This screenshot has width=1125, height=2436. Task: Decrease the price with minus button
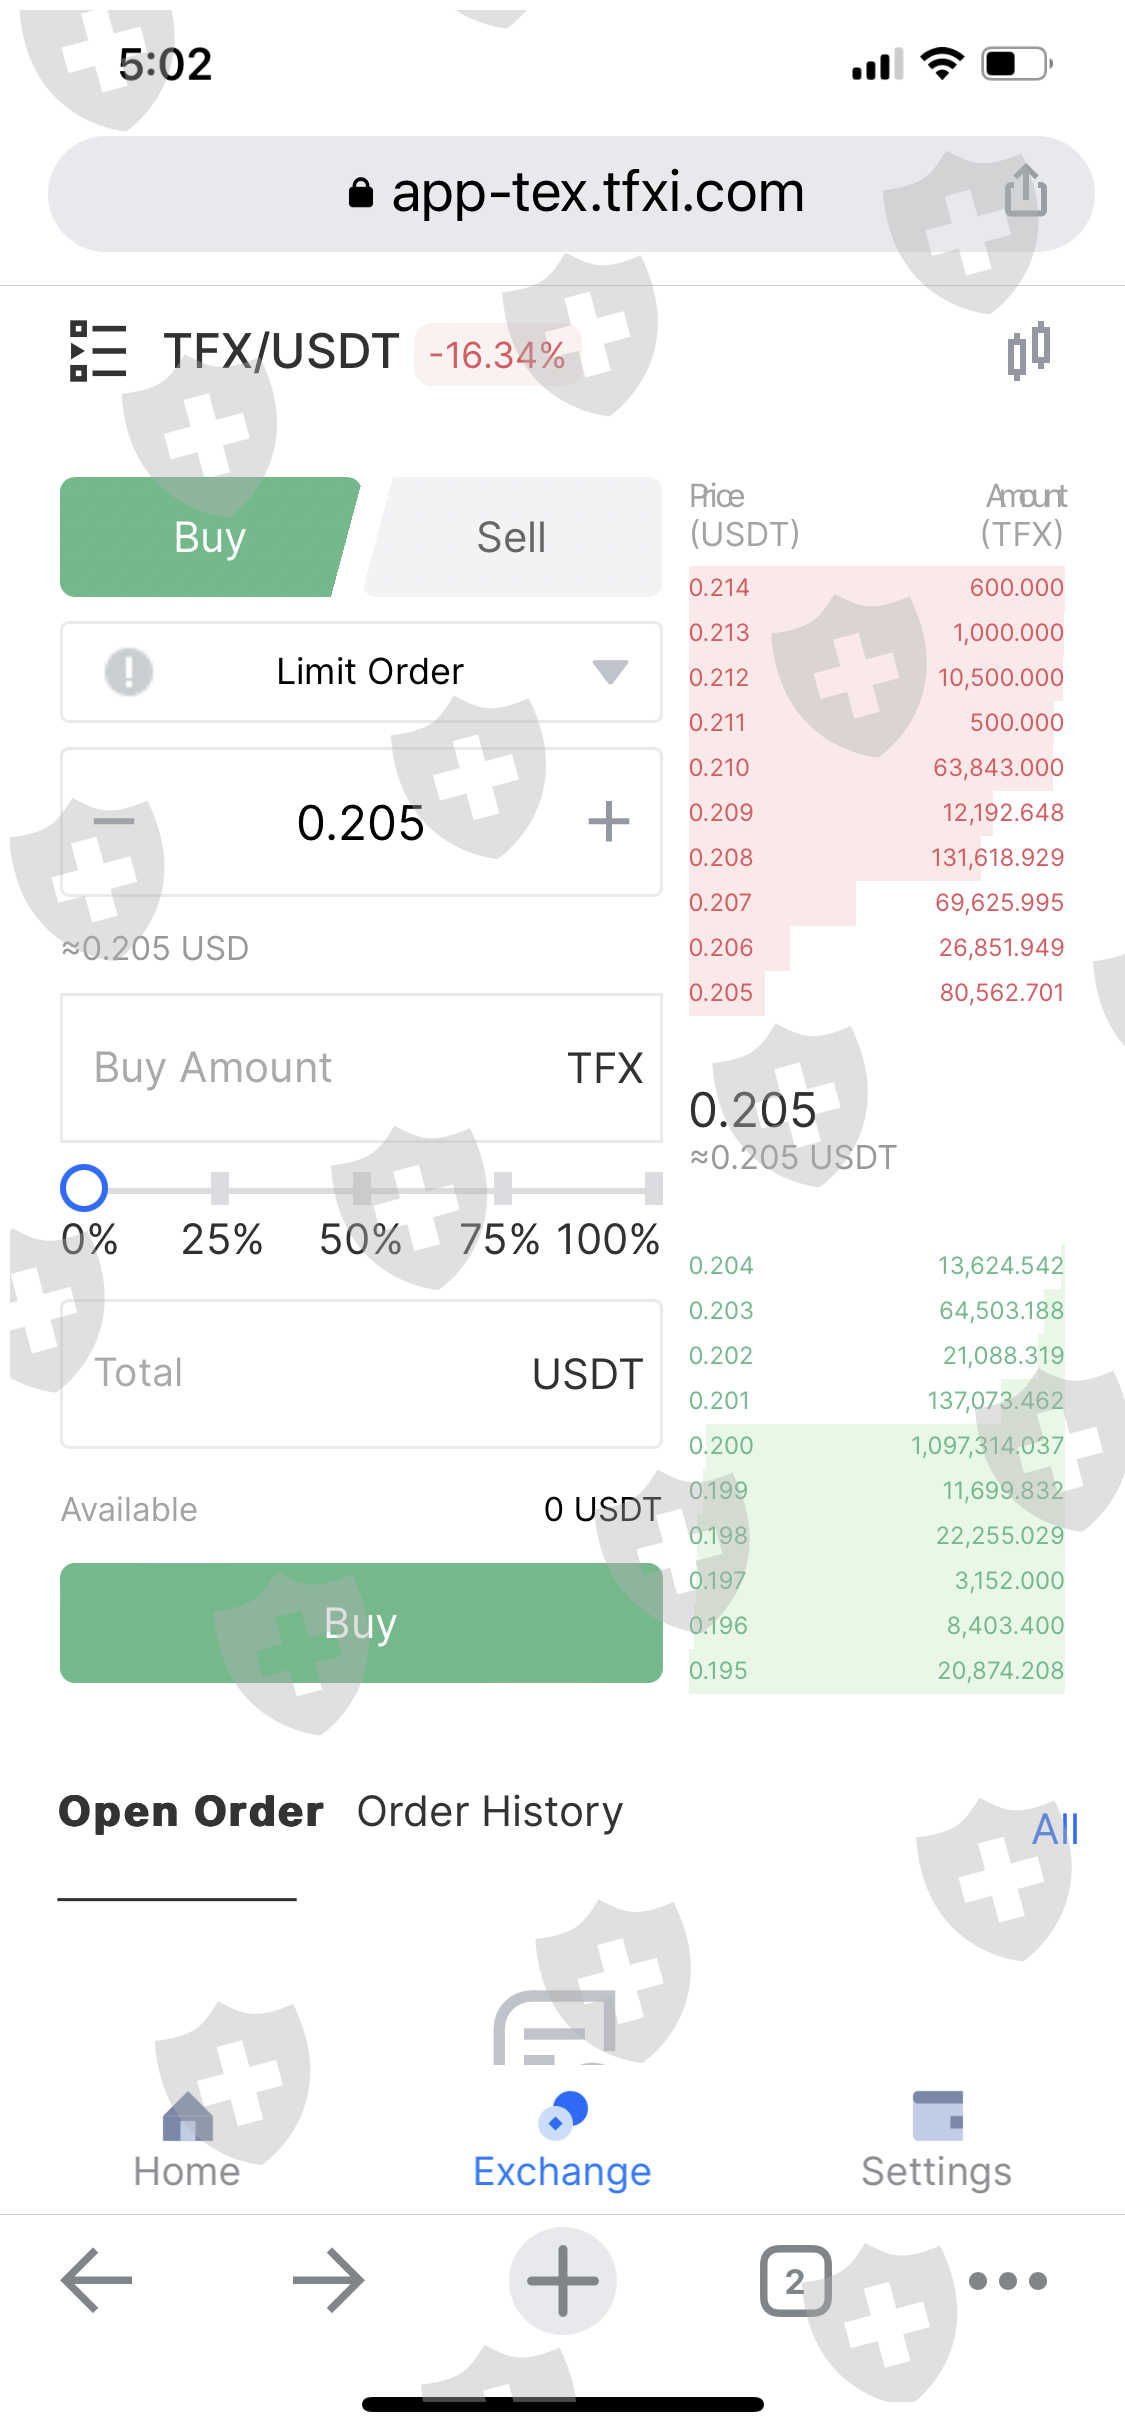[114, 822]
